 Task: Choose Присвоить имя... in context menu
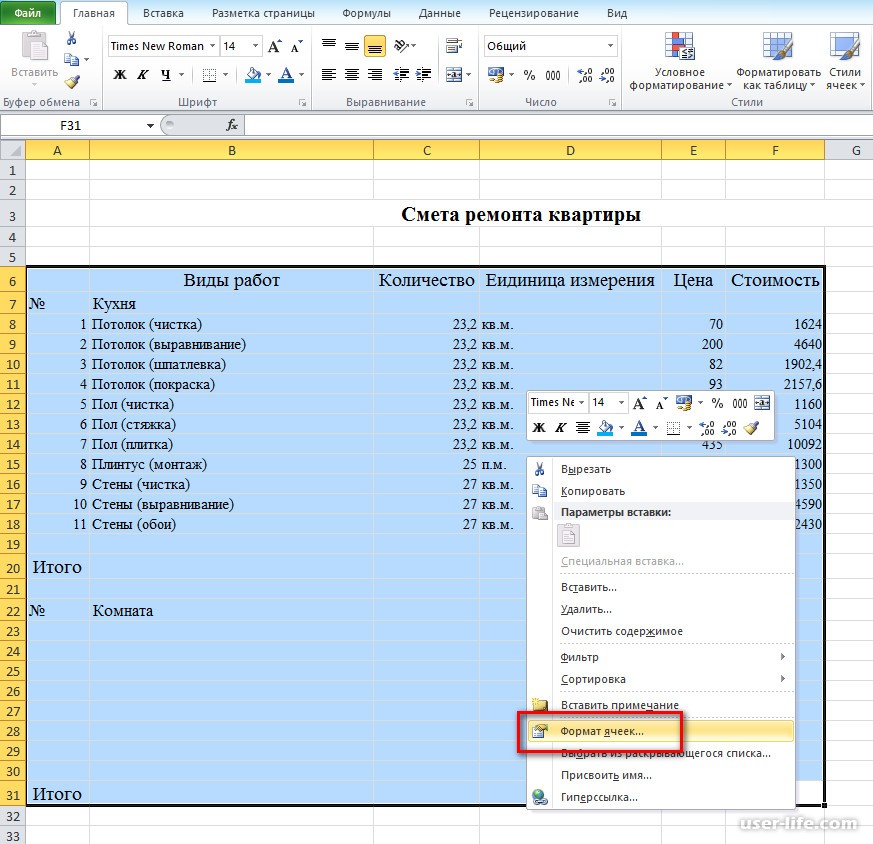661,775
